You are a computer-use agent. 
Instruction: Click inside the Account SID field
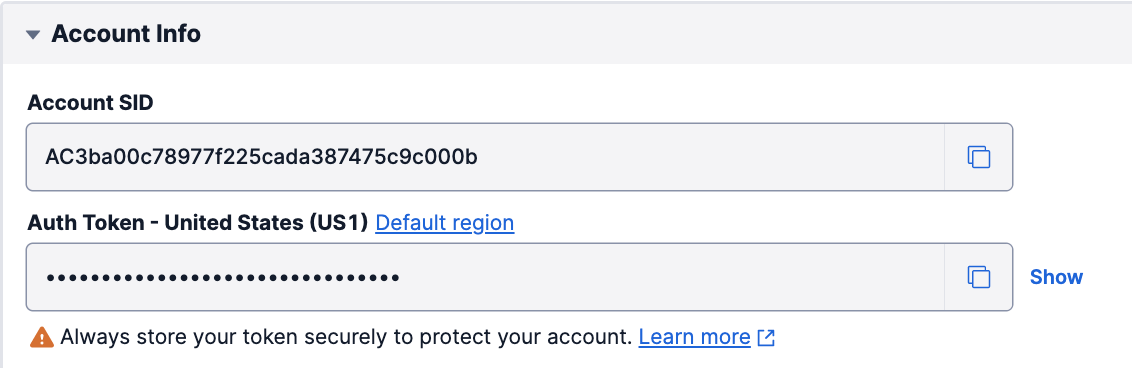click(x=485, y=157)
